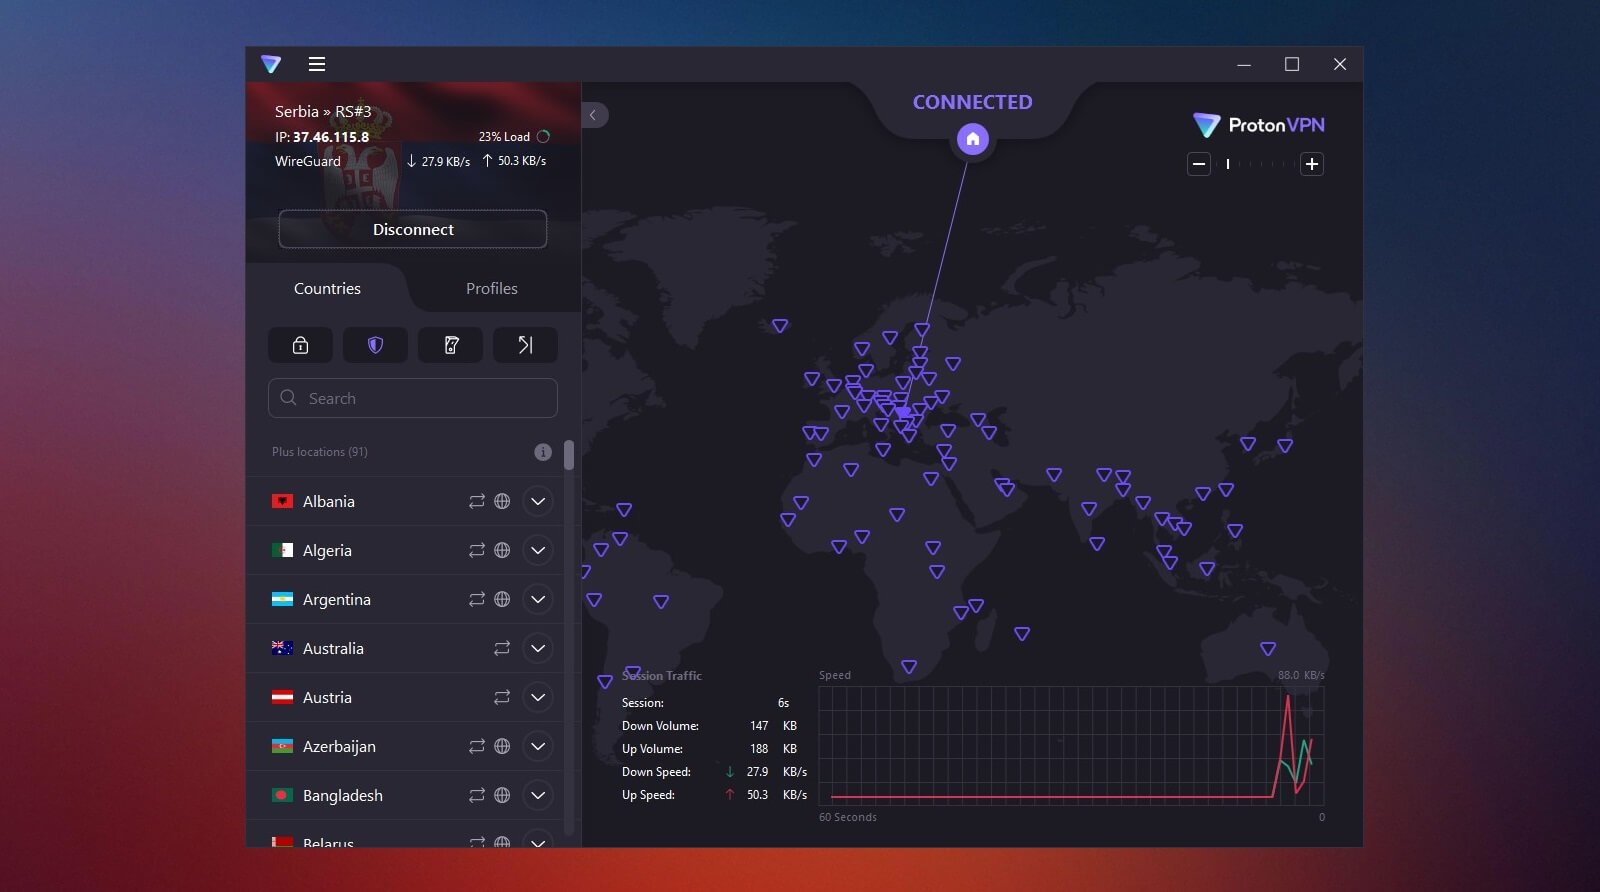1600x892 pixels.
Task: Click the Azerbaijan P2P arrows icon
Action: point(477,746)
